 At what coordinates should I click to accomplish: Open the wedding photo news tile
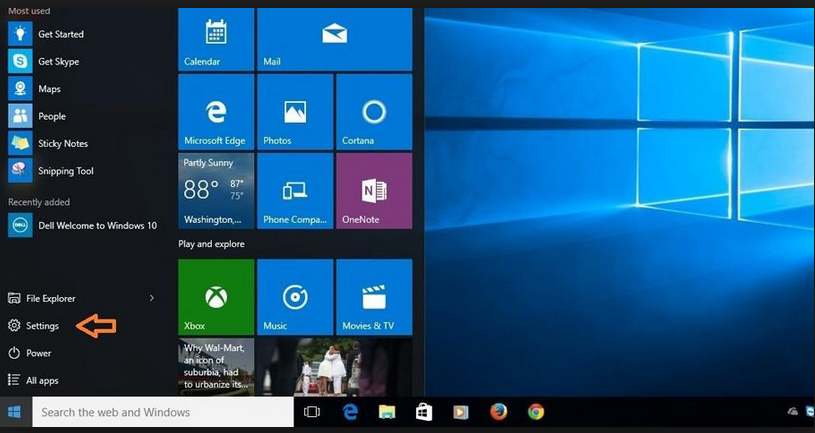pos(335,366)
